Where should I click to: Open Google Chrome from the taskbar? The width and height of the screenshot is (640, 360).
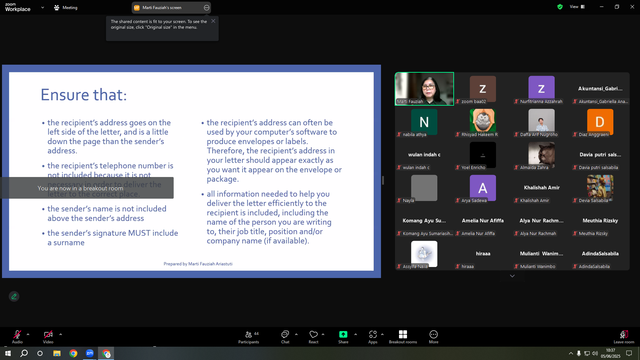73,353
